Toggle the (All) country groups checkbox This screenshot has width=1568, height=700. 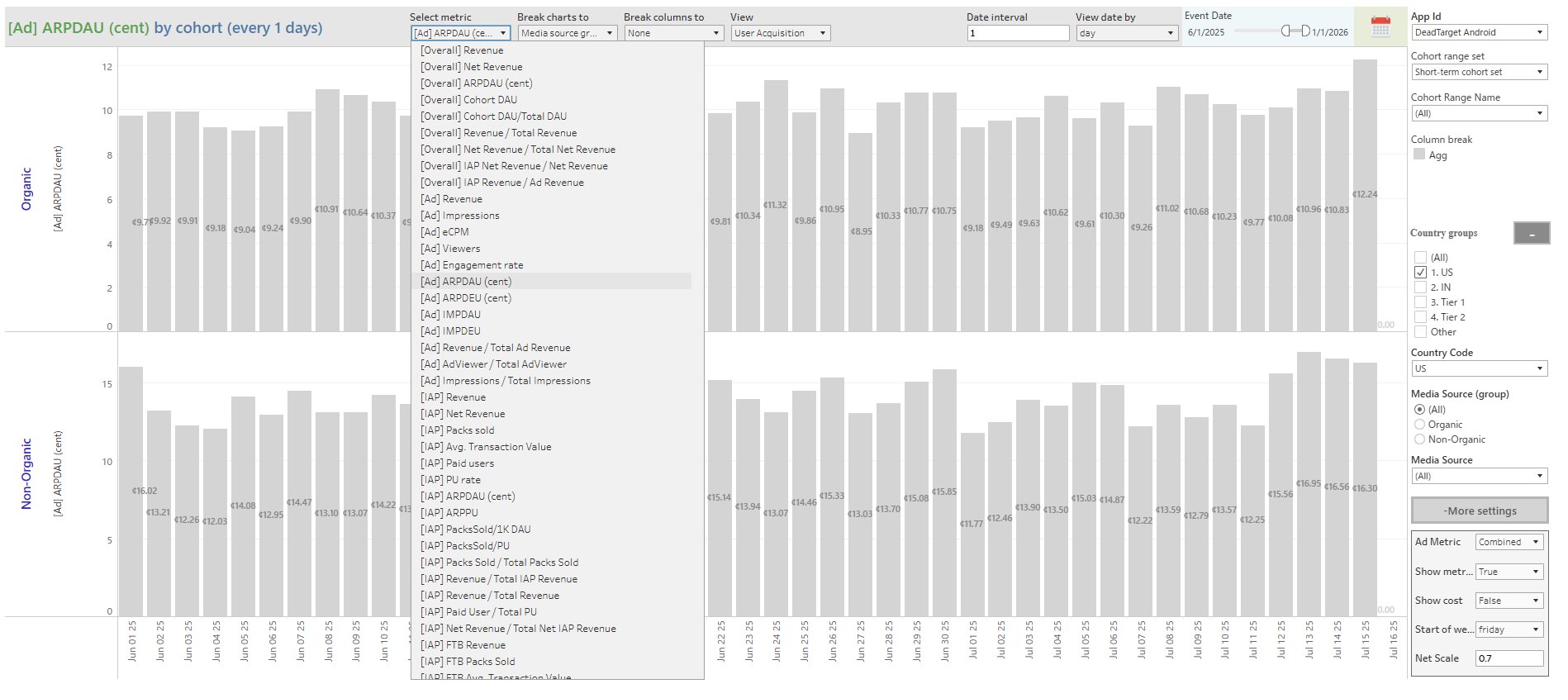point(1420,257)
